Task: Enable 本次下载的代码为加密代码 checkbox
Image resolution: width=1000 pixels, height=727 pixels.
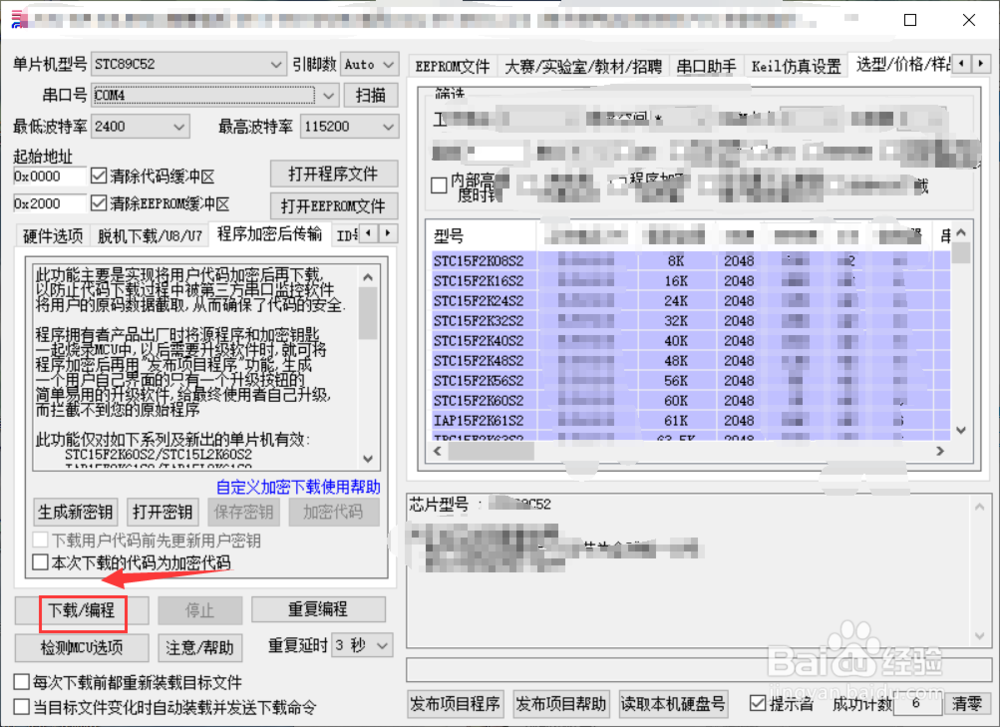Action: tap(40, 562)
